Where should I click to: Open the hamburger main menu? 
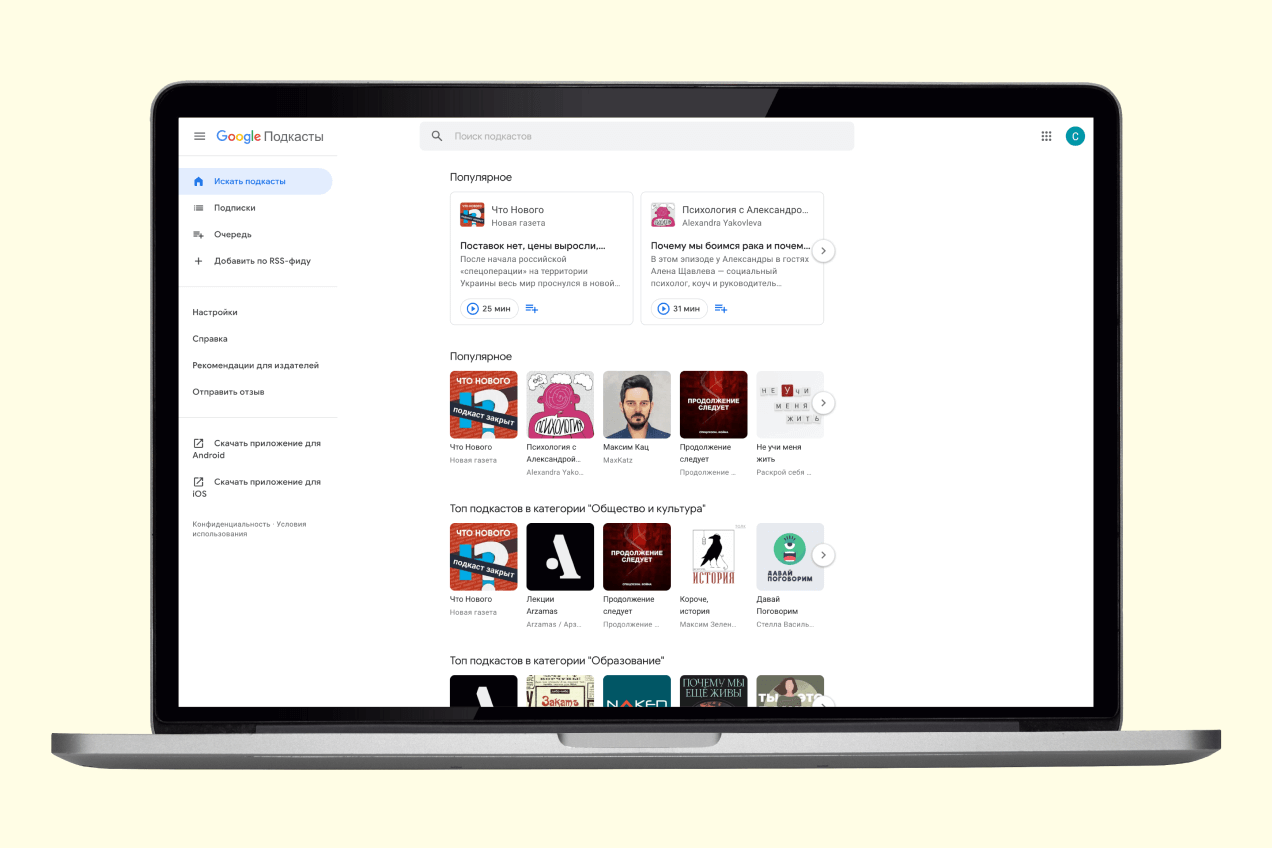click(x=200, y=136)
